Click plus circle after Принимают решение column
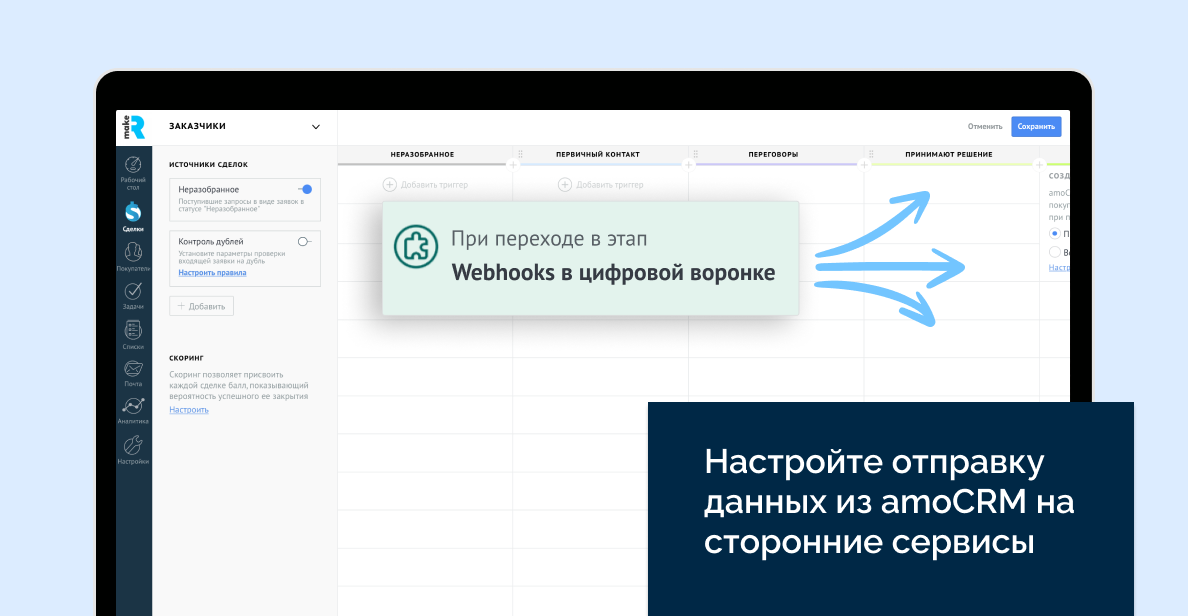This screenshot has height=616, width=1188. [1040, 164]
